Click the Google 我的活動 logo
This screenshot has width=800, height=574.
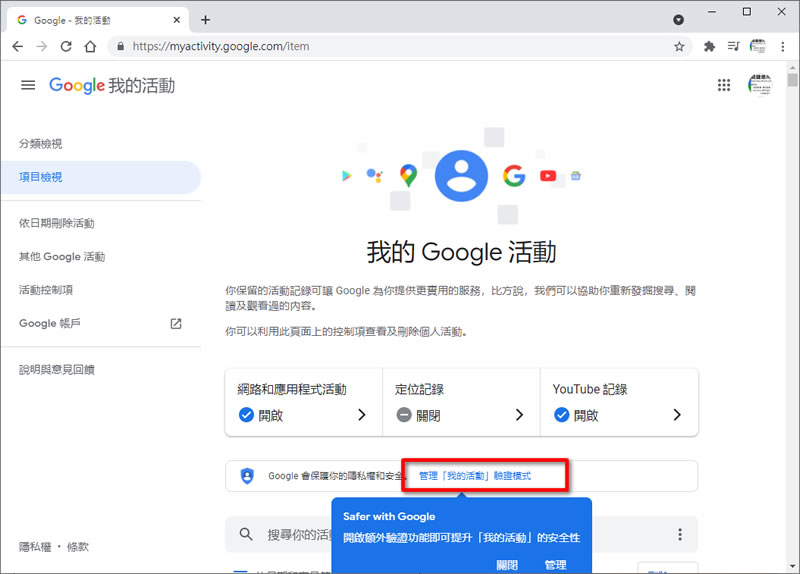click(x=112, y=85)
